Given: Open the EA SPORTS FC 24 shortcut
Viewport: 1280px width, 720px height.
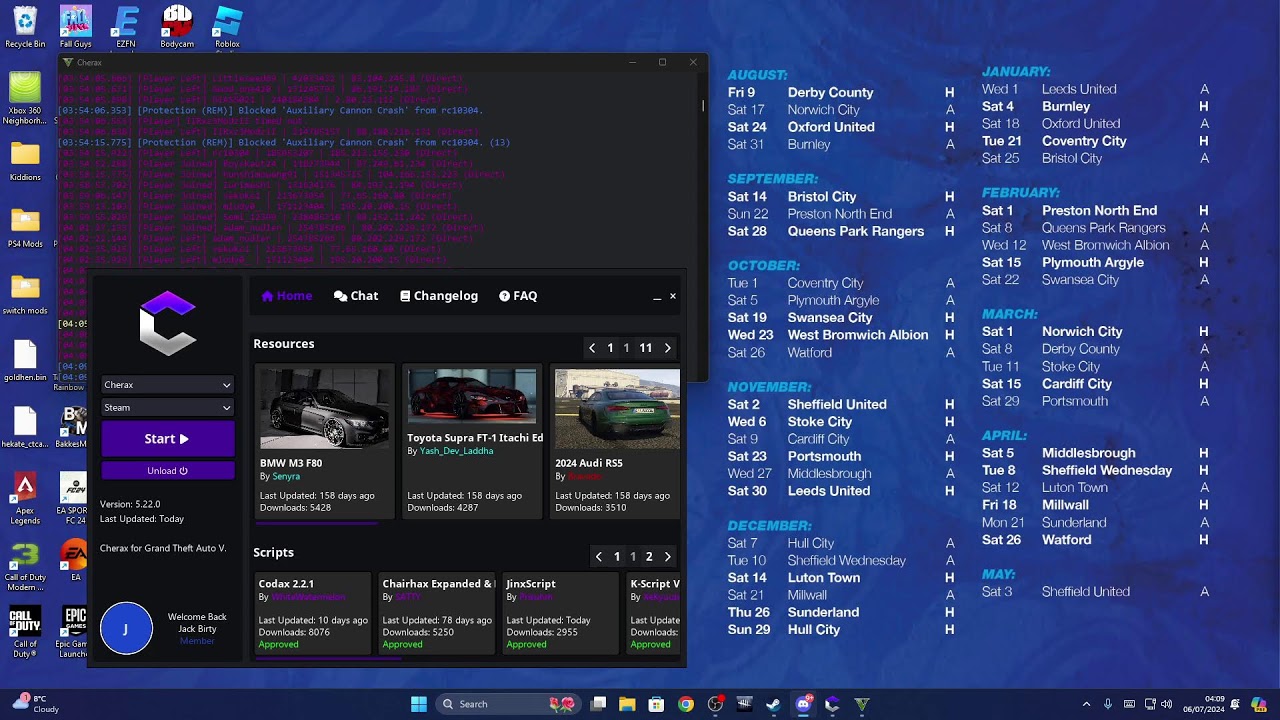Looking at the screenshot, I should click(73, 500).
